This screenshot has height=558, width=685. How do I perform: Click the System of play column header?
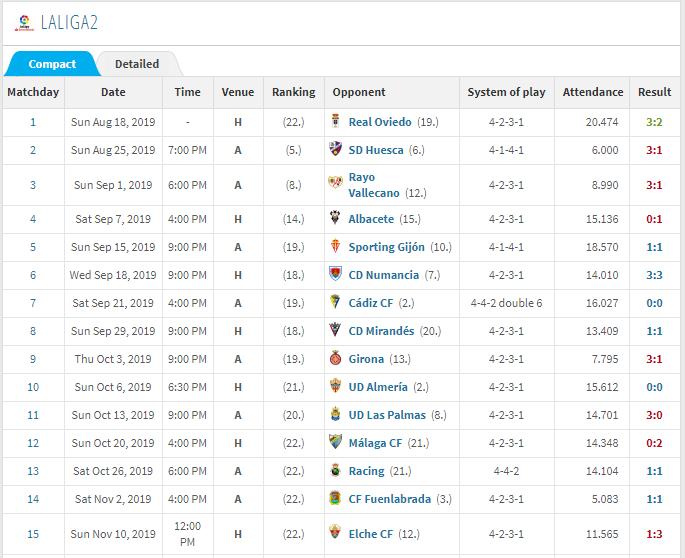pyautogui.click(x=506, y=92)
